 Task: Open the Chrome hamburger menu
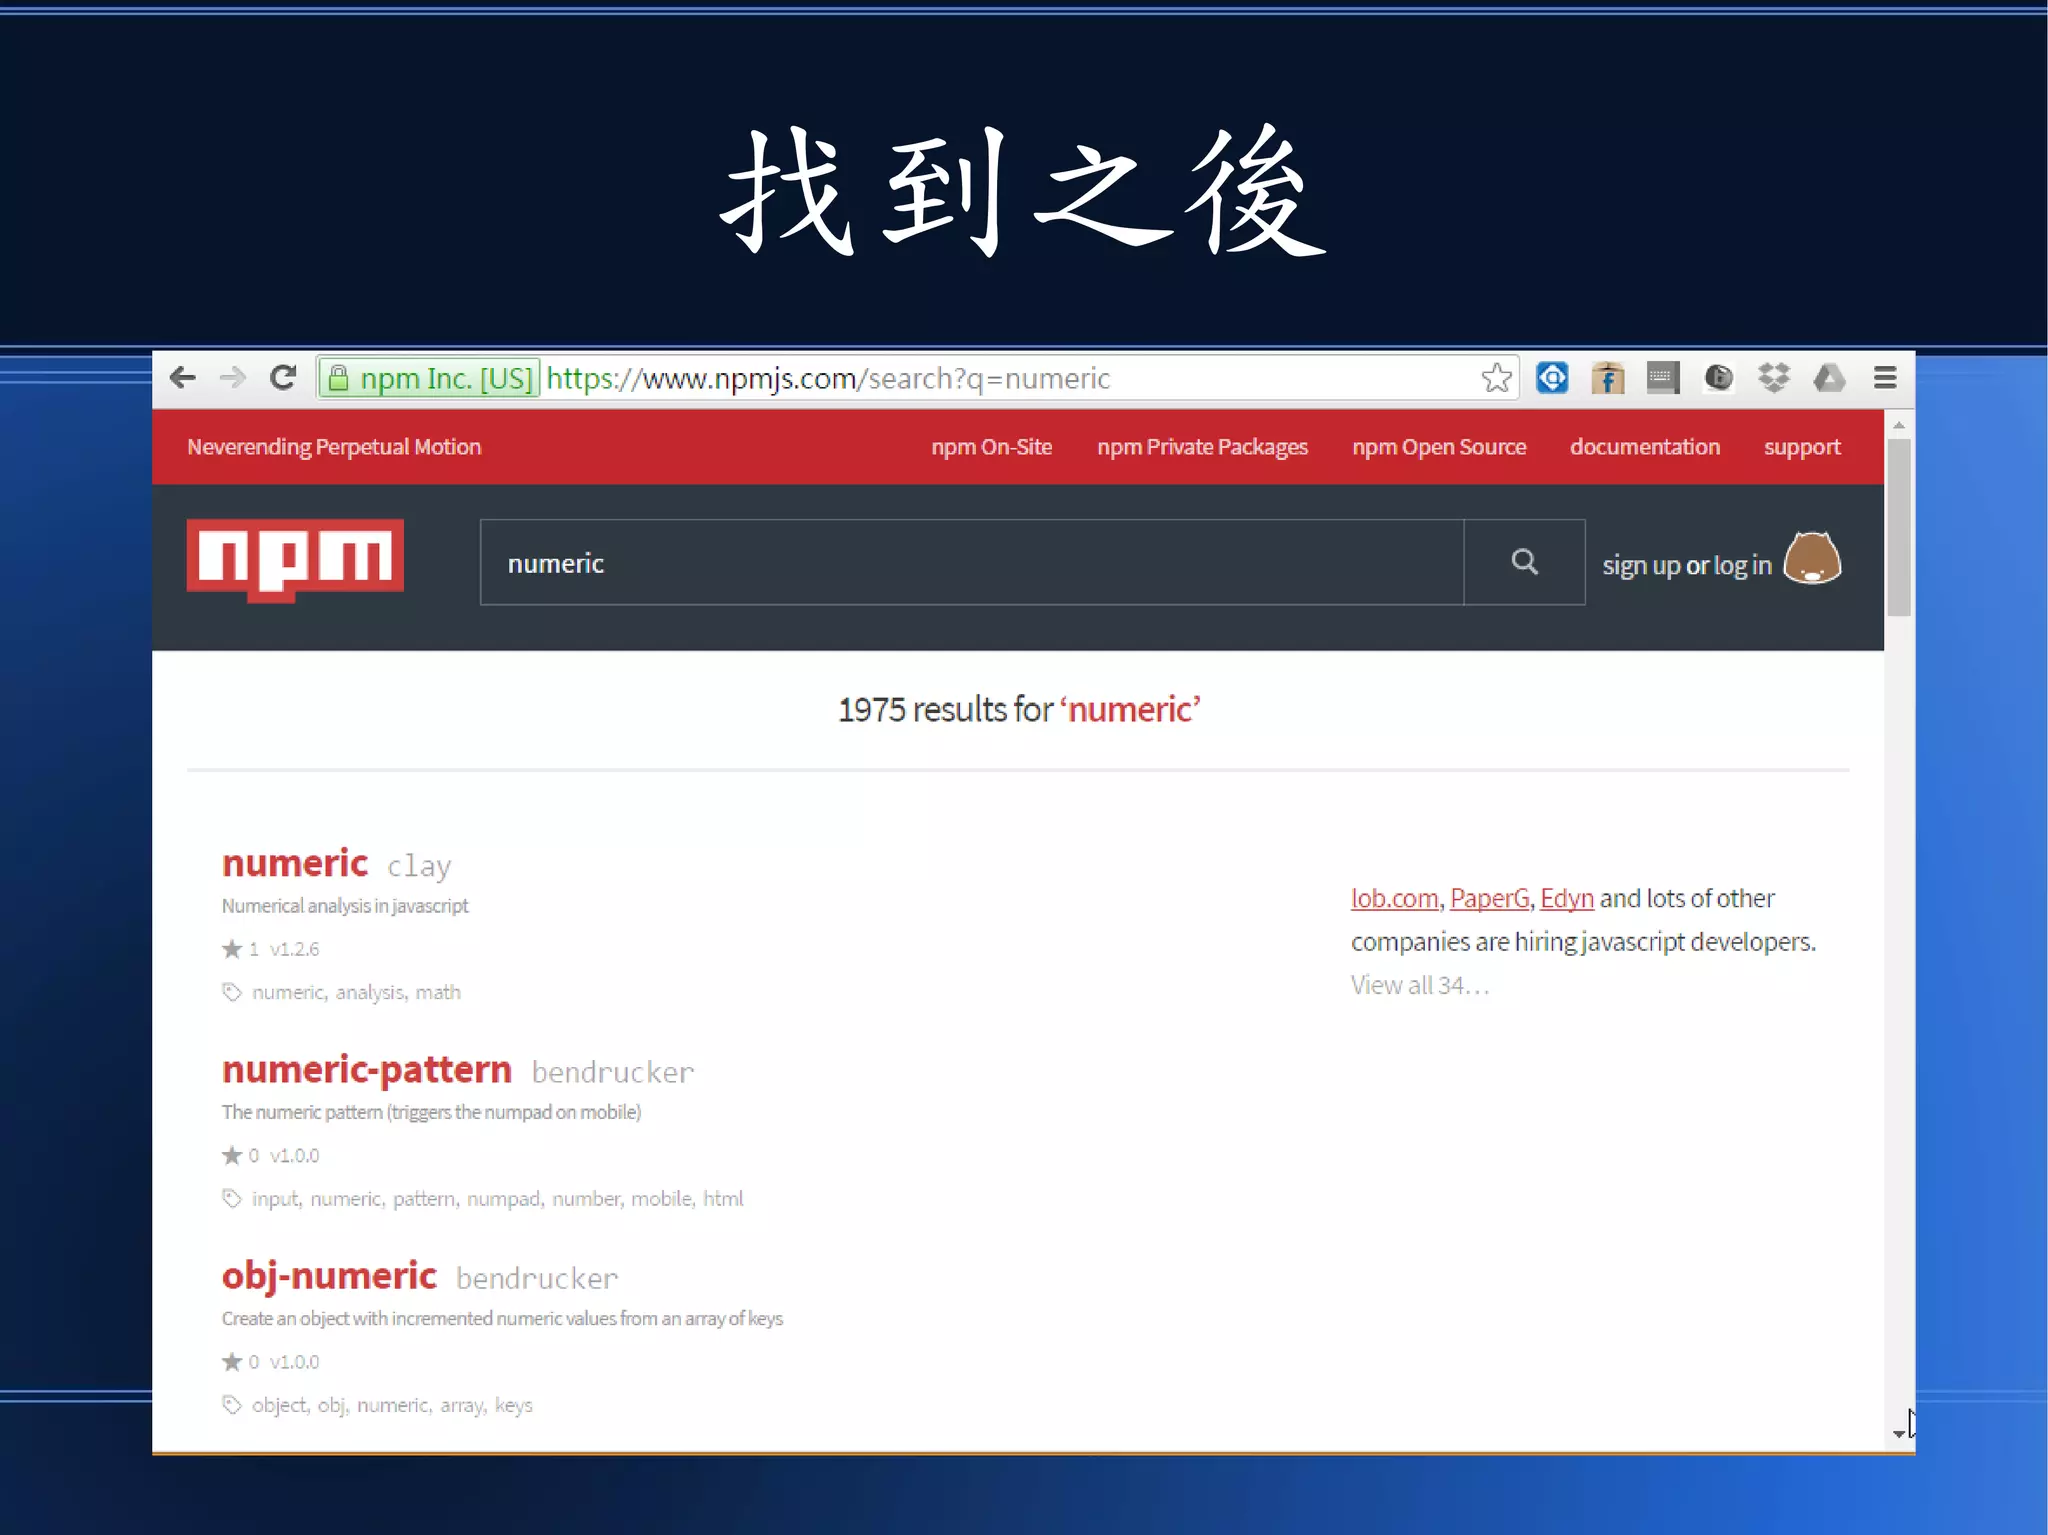click(1885, 378)
